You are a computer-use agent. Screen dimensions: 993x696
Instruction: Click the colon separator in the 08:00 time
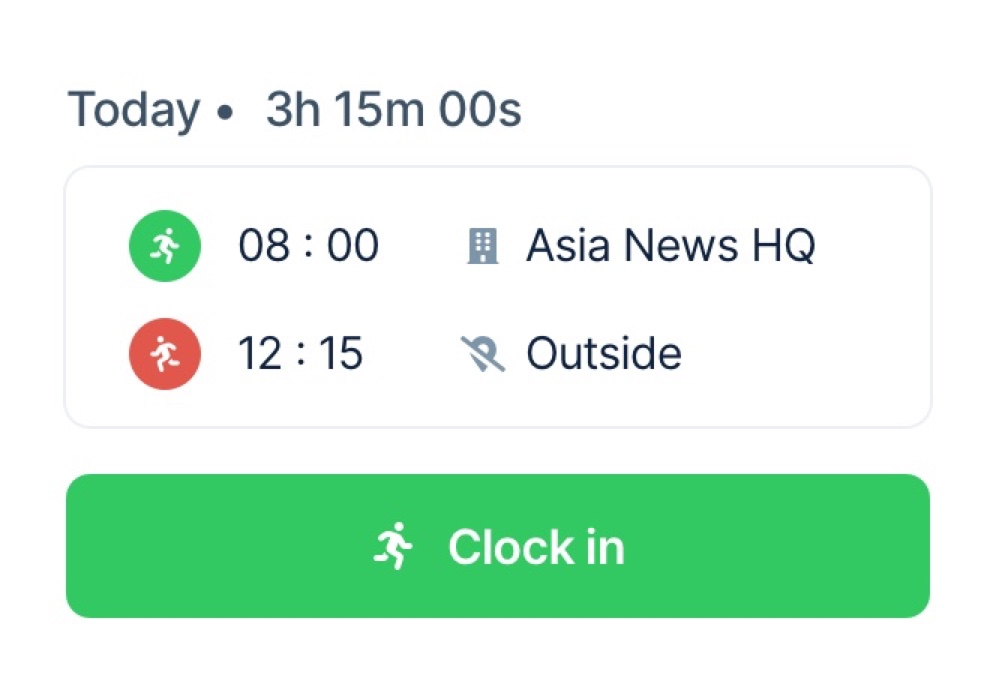click(306, 245)
